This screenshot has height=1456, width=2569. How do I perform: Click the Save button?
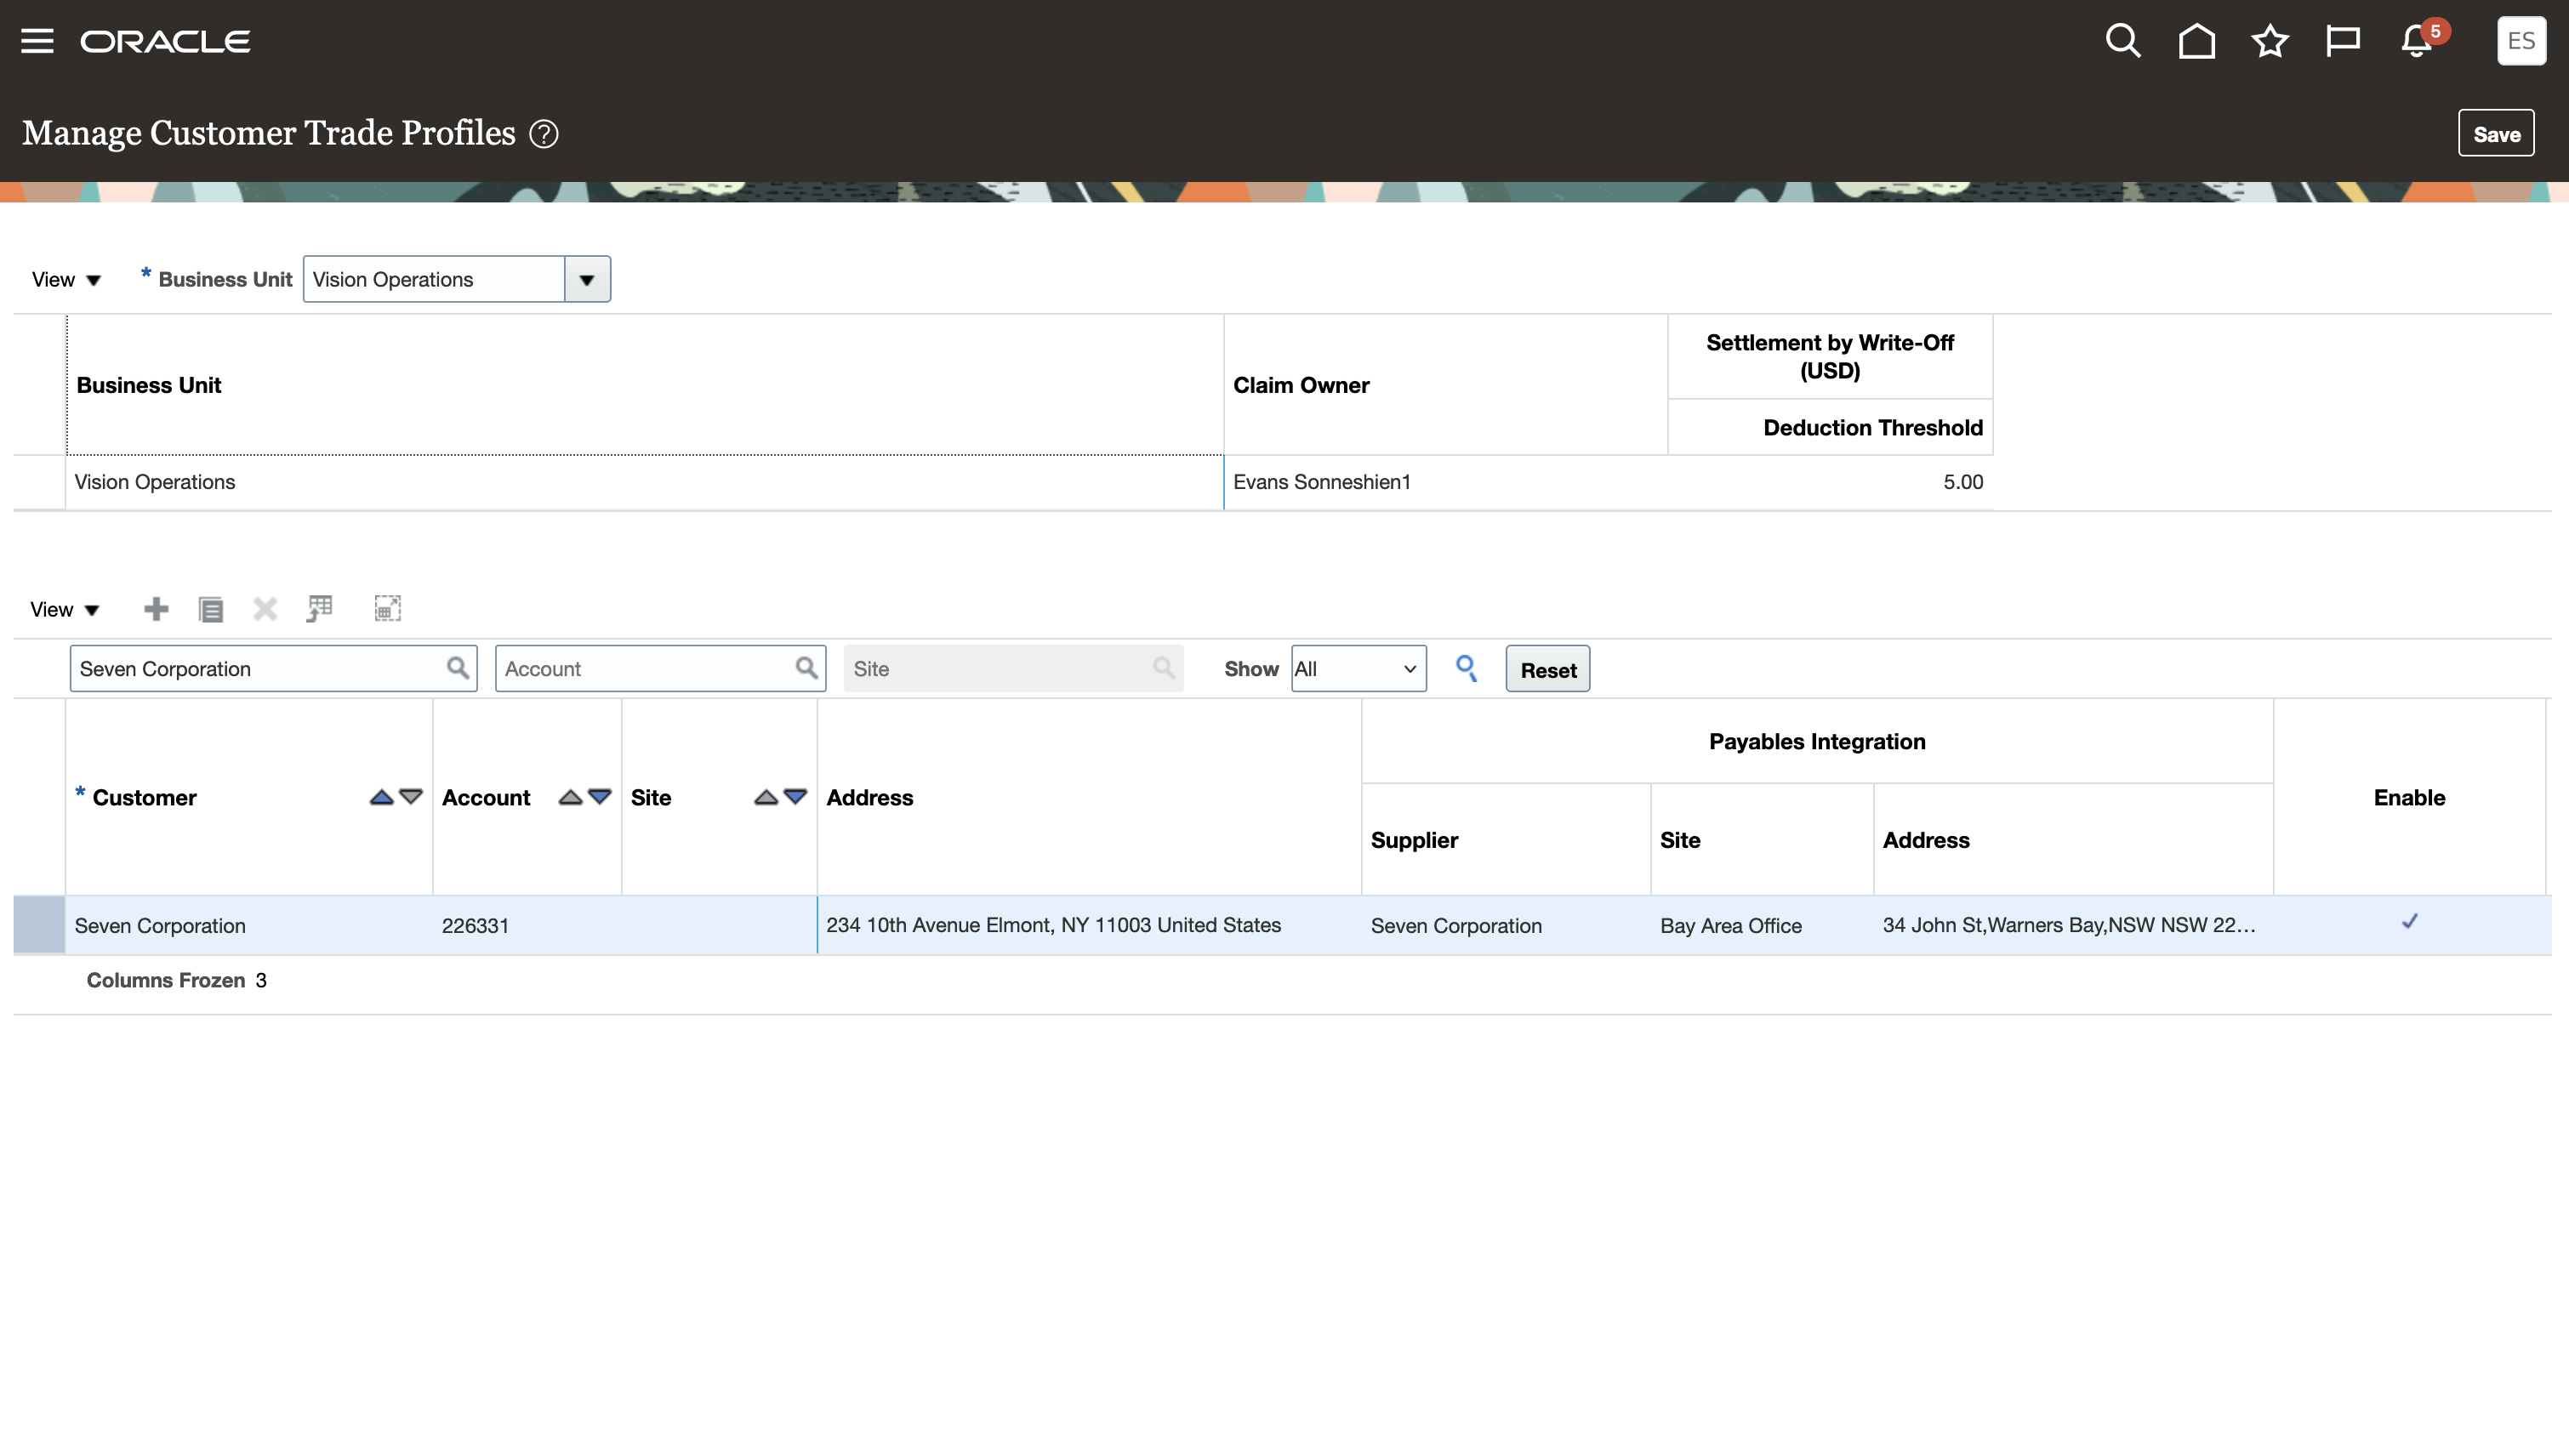2495,134
